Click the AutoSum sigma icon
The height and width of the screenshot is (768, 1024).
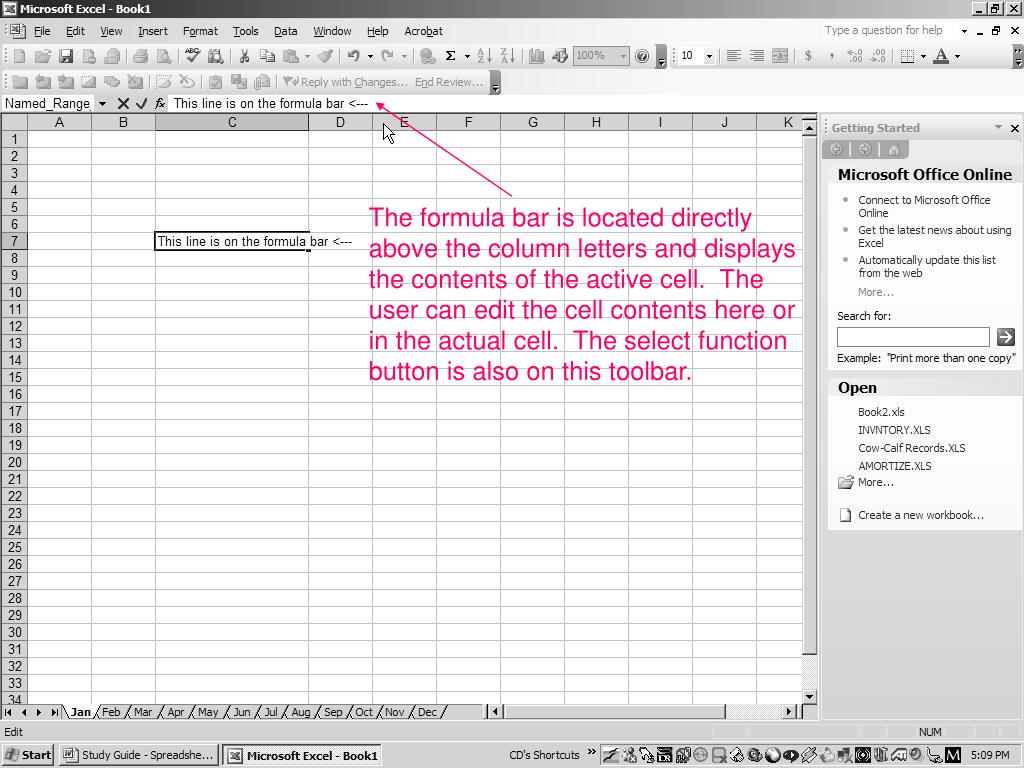coord(451,56)
